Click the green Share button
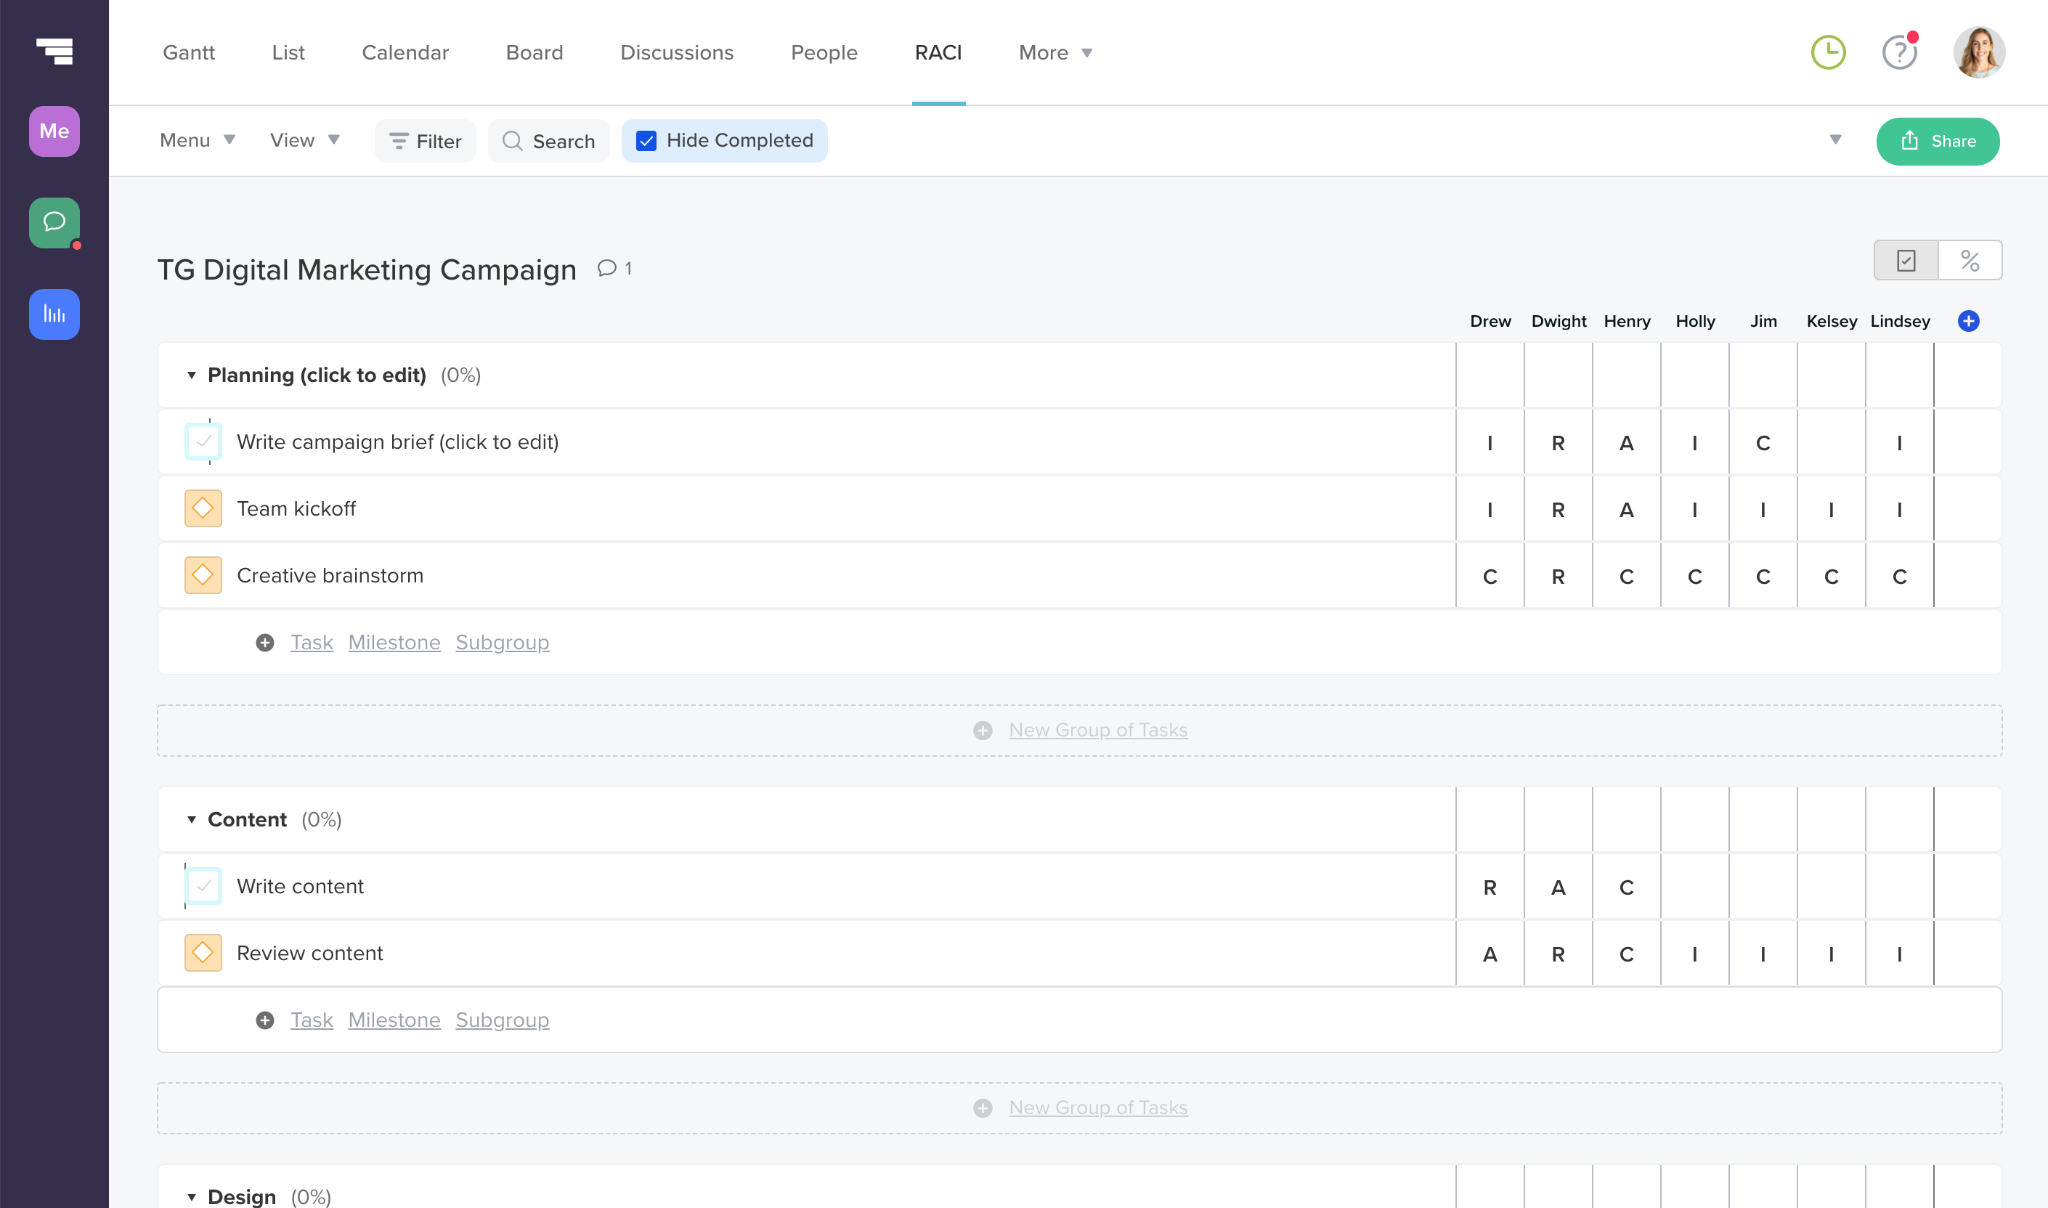 click(1937, 141)
